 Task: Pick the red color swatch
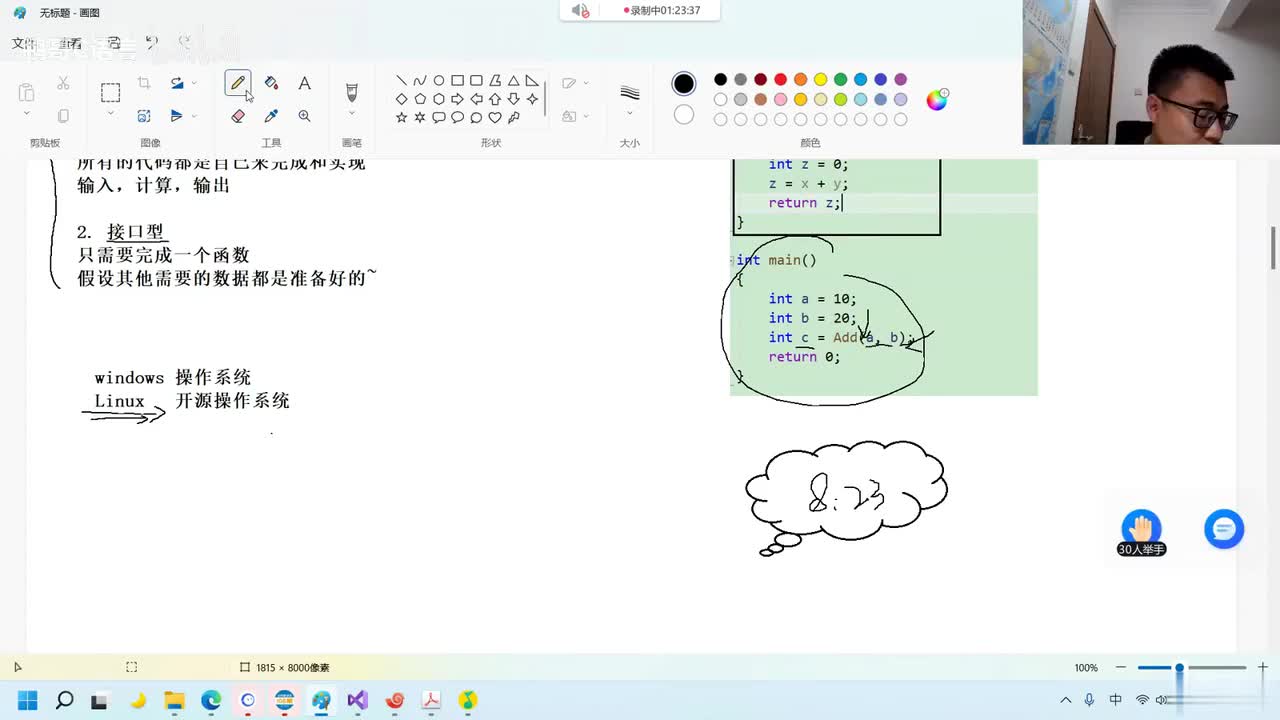(x=780, y=79)
